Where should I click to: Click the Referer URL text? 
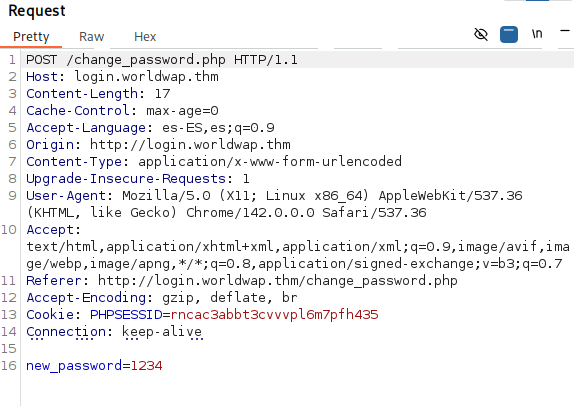click(278, 280)
